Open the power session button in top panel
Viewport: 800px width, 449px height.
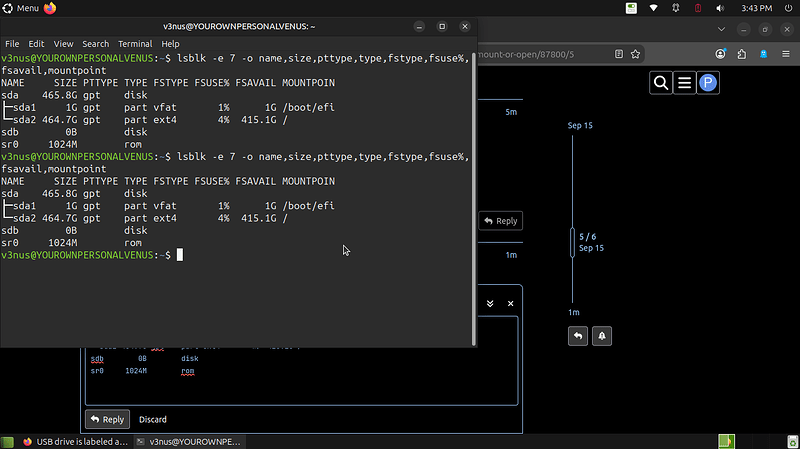point(788,8)
